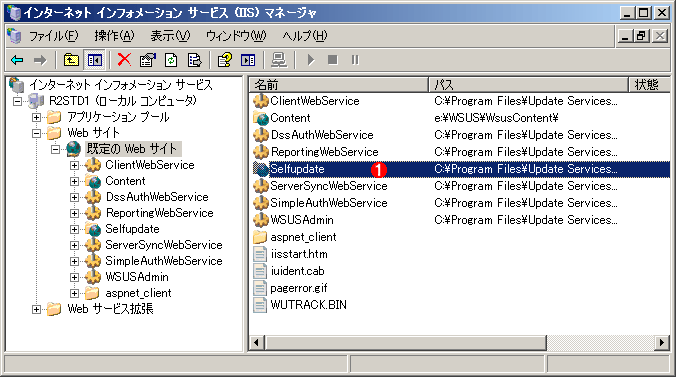Open the ウィンドウ(W) menu
This screenshot has width=676, height=377.
click(x=236, y=36)
